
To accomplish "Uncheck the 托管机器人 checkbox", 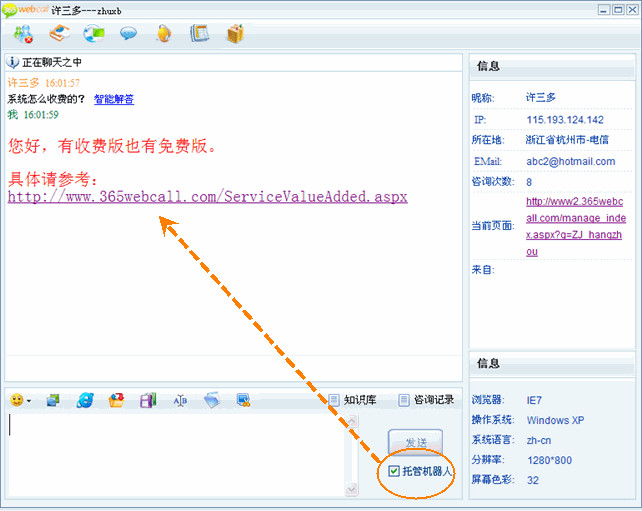I will (395, 471).
